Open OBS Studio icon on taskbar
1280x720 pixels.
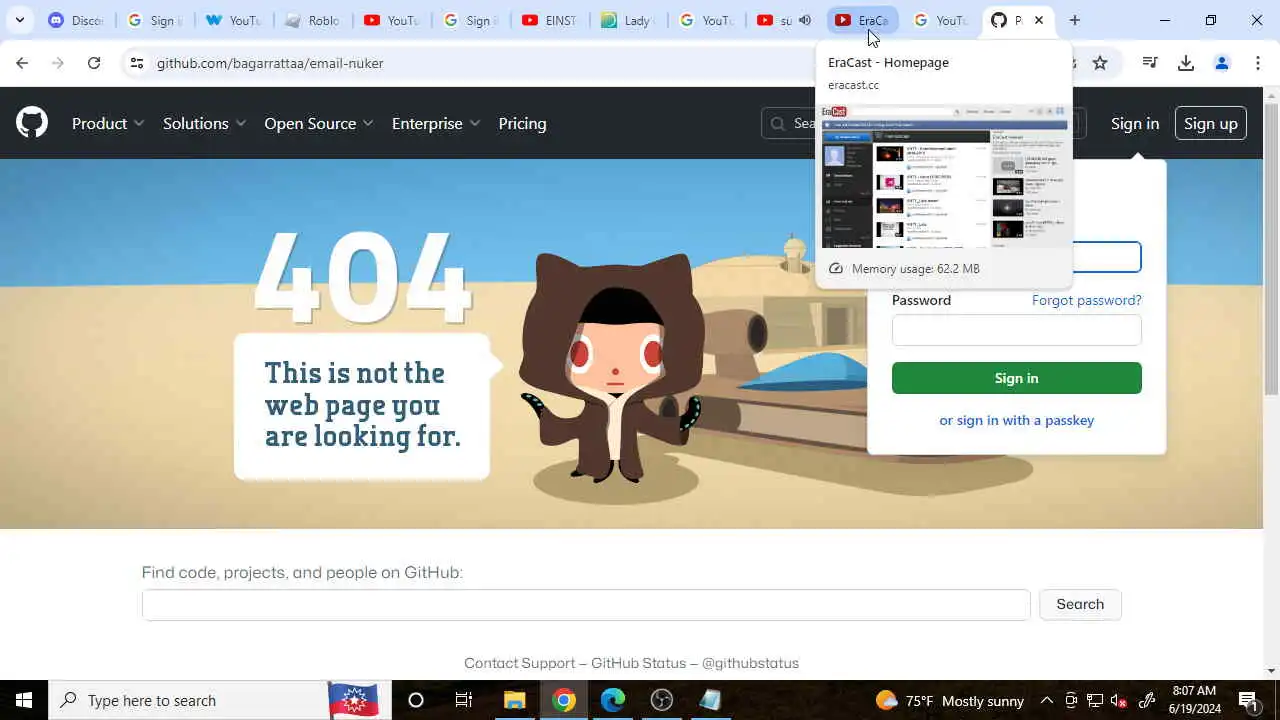pyautogui.click(x=662, y=700)
